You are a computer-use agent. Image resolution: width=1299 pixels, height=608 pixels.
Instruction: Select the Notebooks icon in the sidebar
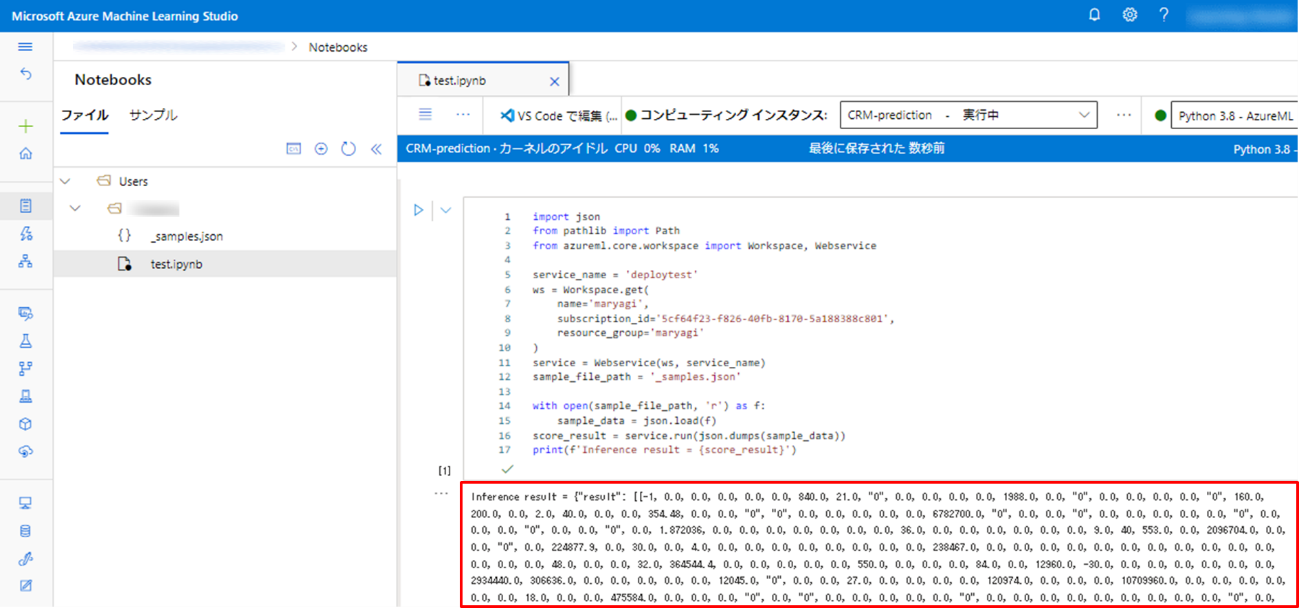pos(25,206)
